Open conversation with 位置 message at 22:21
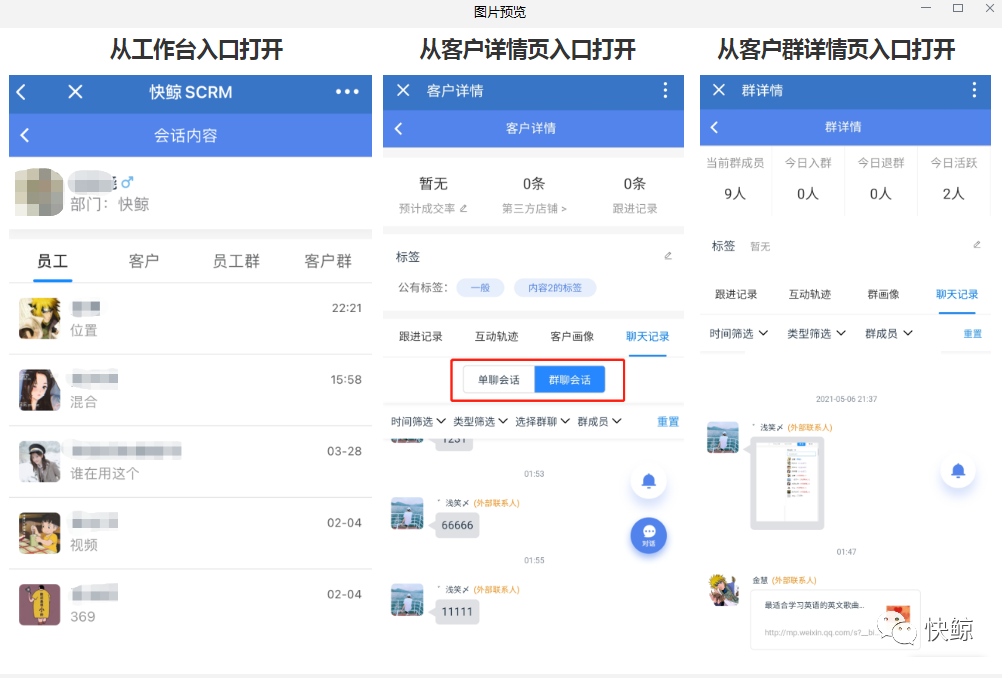Viewport: 1002px width, 678px height. click(190, 318)
